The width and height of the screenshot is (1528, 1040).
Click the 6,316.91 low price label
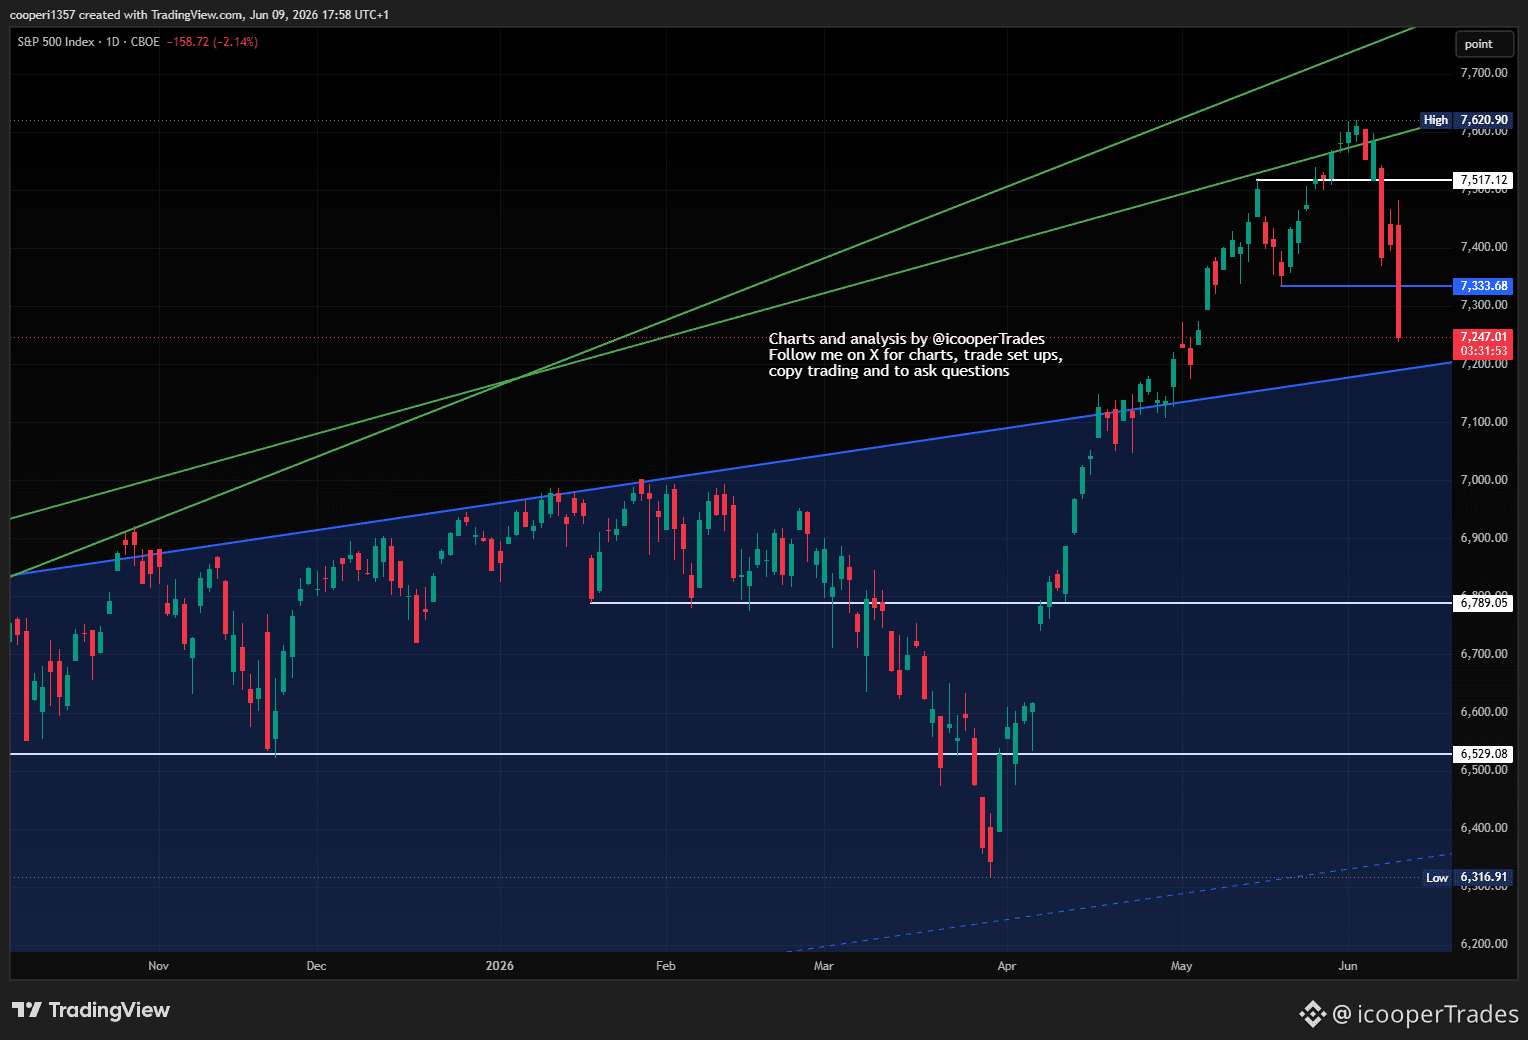(1483, 878)
